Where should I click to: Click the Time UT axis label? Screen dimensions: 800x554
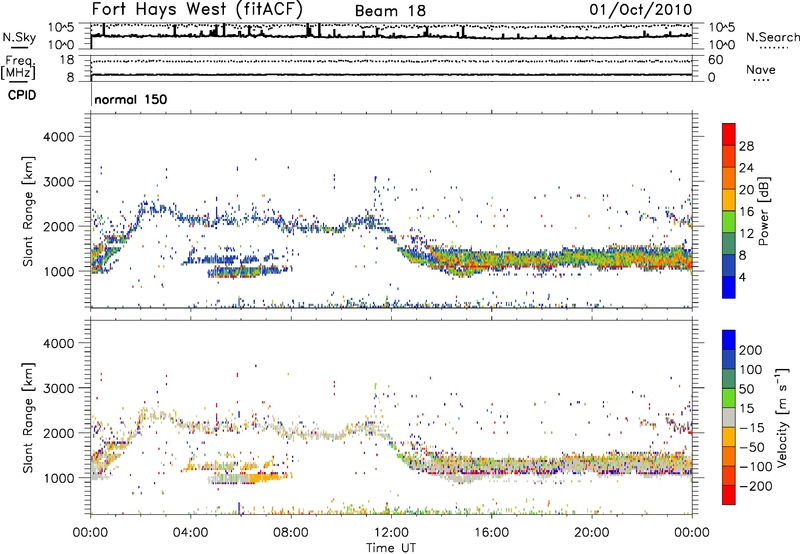click(x=391, y=547)
